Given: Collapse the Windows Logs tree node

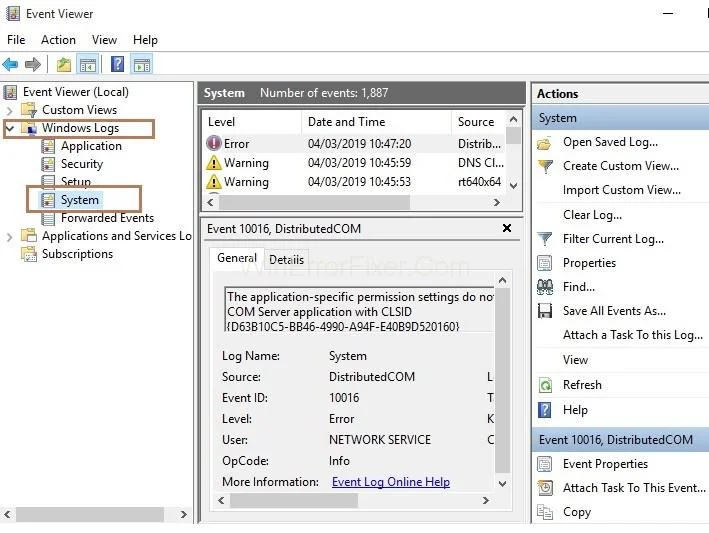Looking at the screenshot, I should pos(10,128).
